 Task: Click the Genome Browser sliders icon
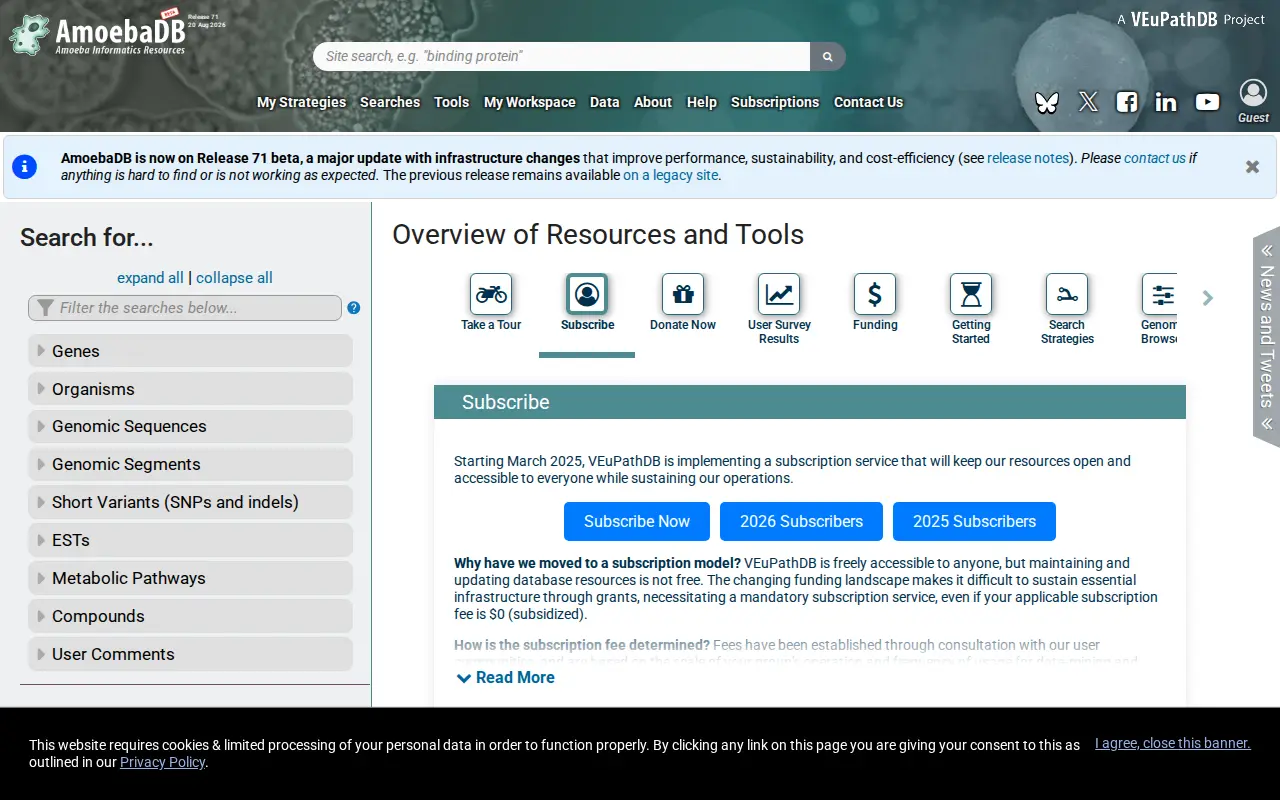pos(1160,294)
